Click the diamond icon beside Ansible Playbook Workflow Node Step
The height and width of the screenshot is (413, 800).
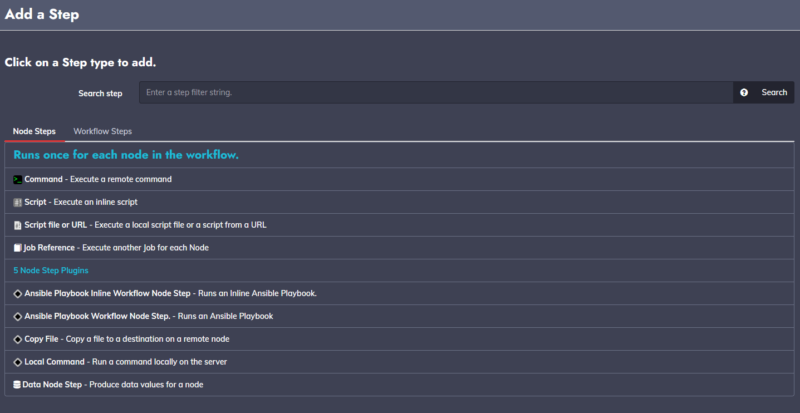17,317
